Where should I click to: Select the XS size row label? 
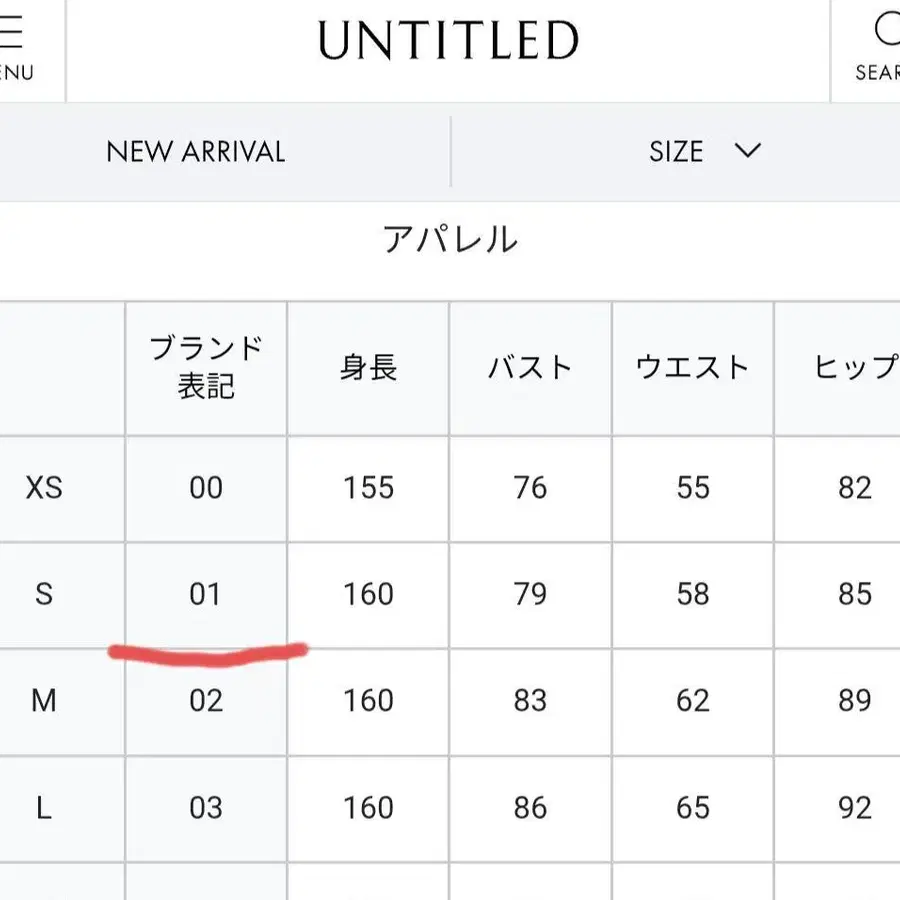tap(44, 488)
